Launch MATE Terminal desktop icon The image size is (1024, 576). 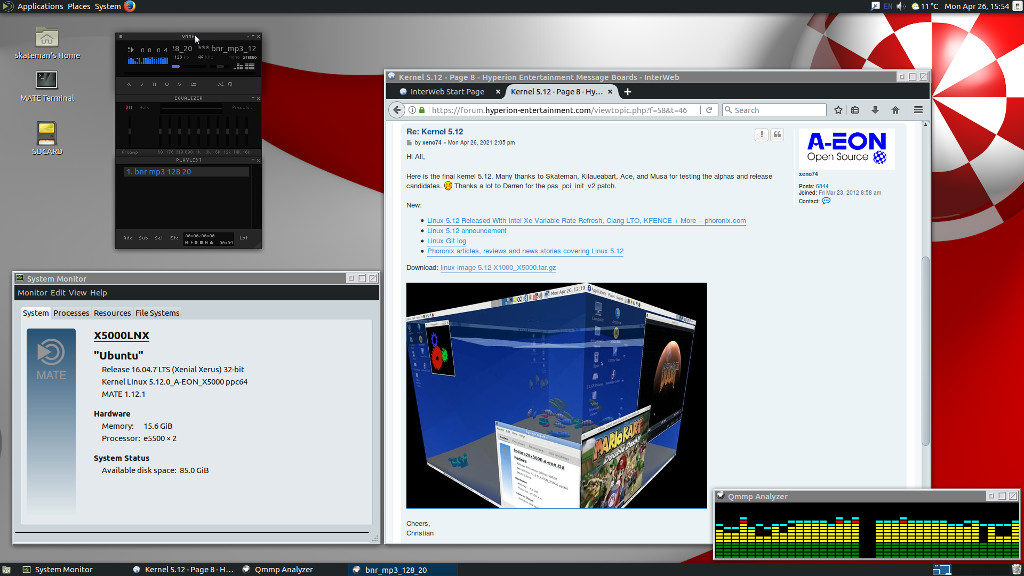46,80
